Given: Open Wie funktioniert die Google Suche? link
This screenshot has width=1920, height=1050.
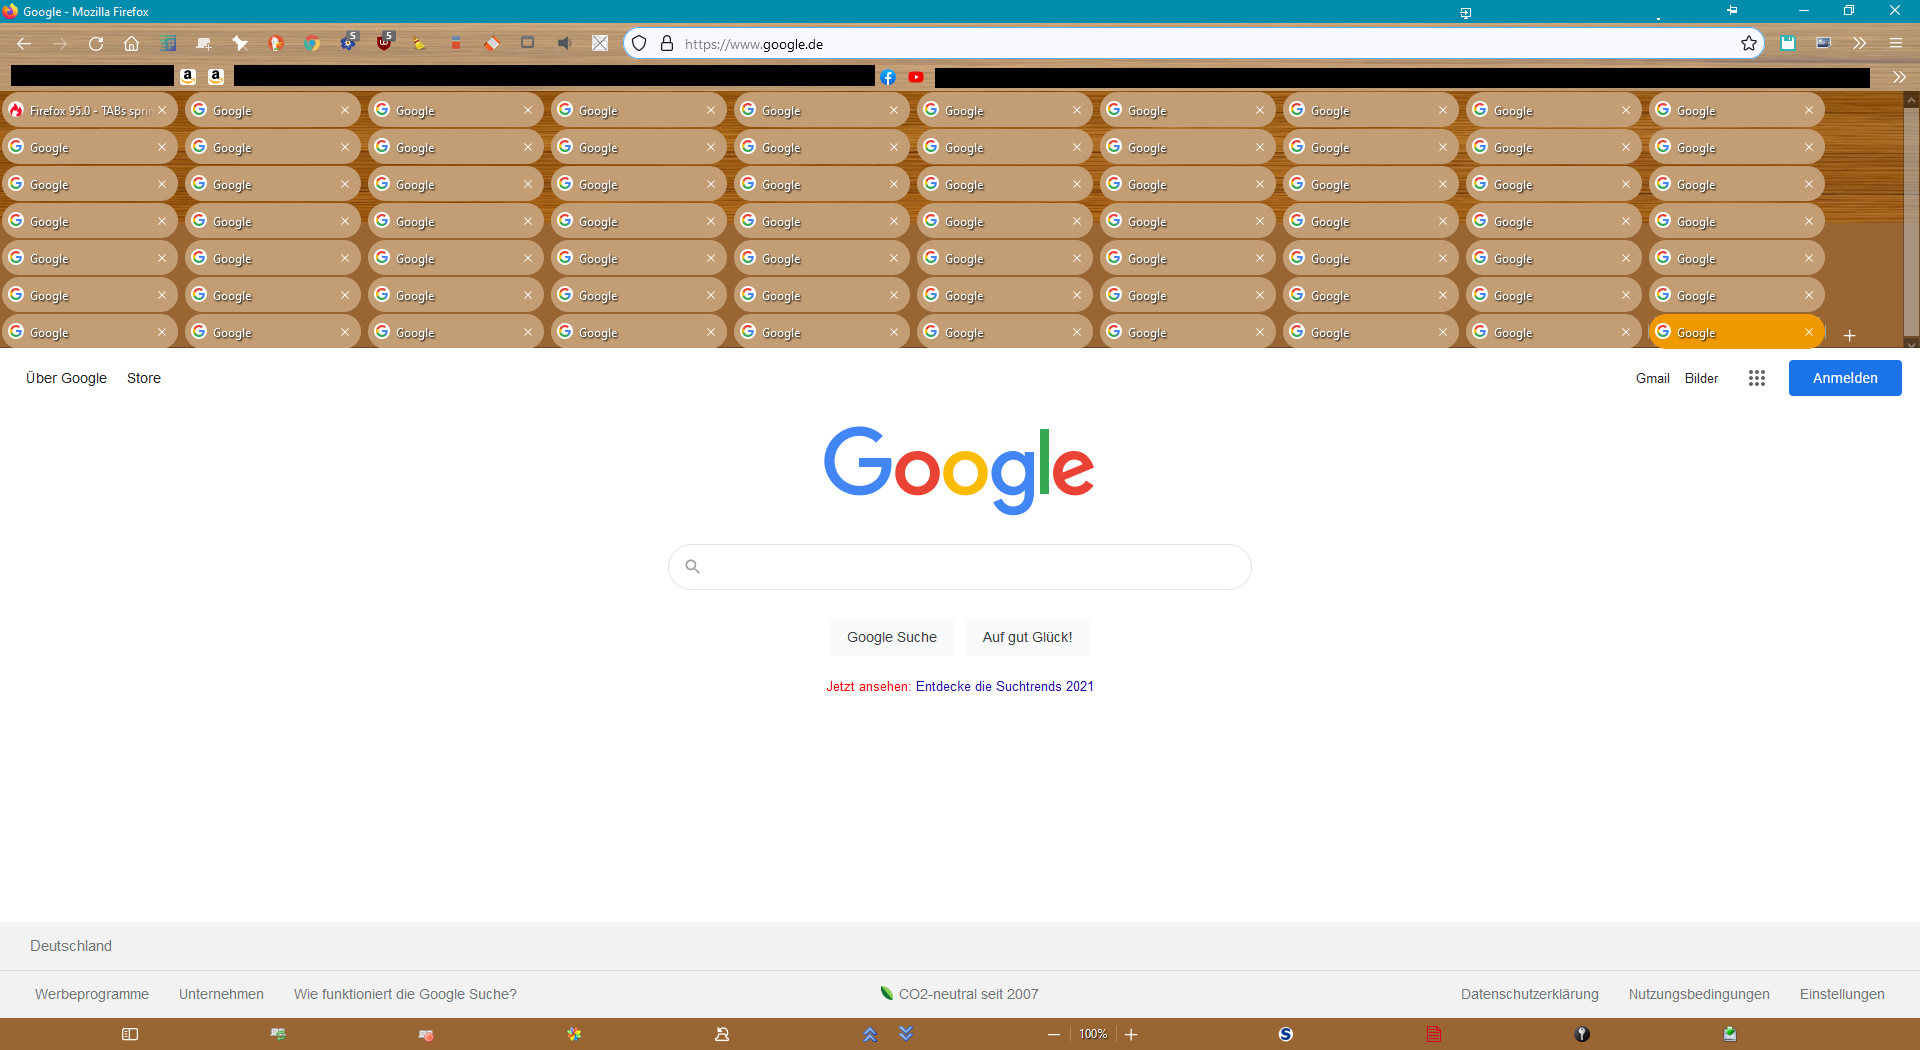Looking at the screenshot, I should [x=405, y=994].
